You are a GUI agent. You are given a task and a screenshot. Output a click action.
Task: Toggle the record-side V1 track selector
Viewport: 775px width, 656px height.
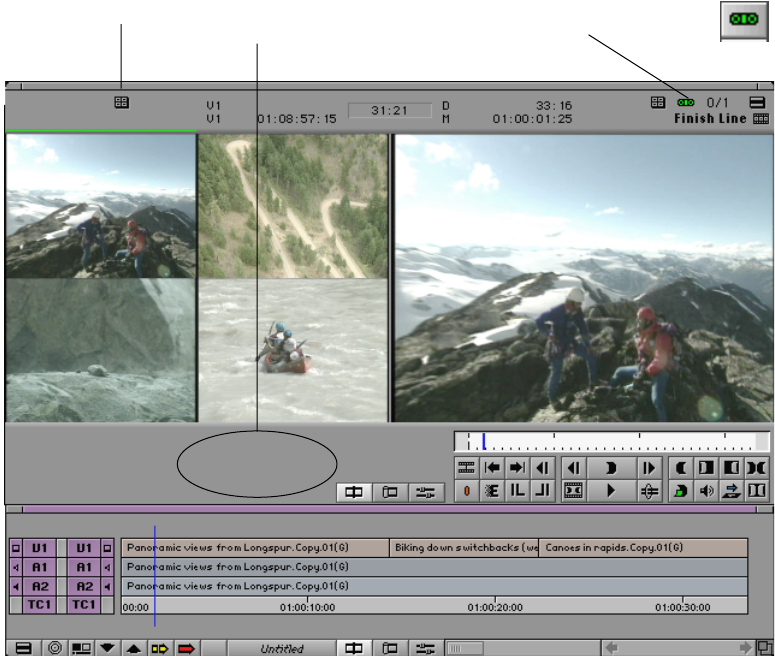tap(84, 548)
